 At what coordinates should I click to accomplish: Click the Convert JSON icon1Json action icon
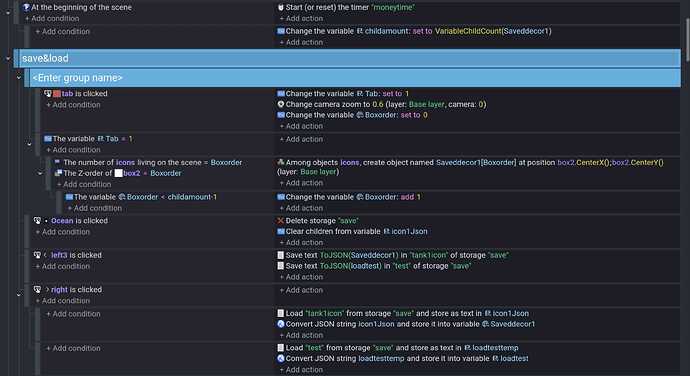pyautogui.click(x=281, y=324)
